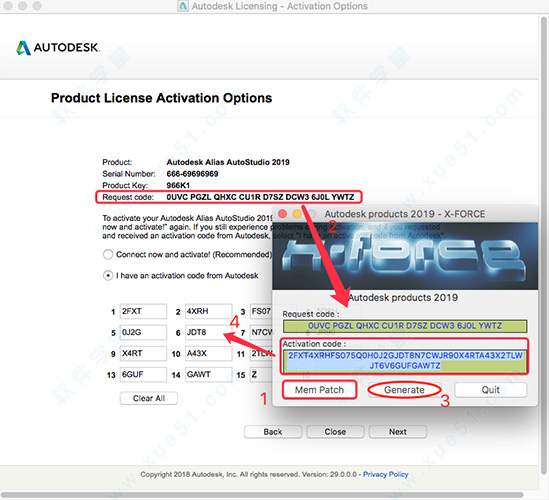Click the Request code value 0UVC PGZL text
549x500 pixels.
[260, 197]
